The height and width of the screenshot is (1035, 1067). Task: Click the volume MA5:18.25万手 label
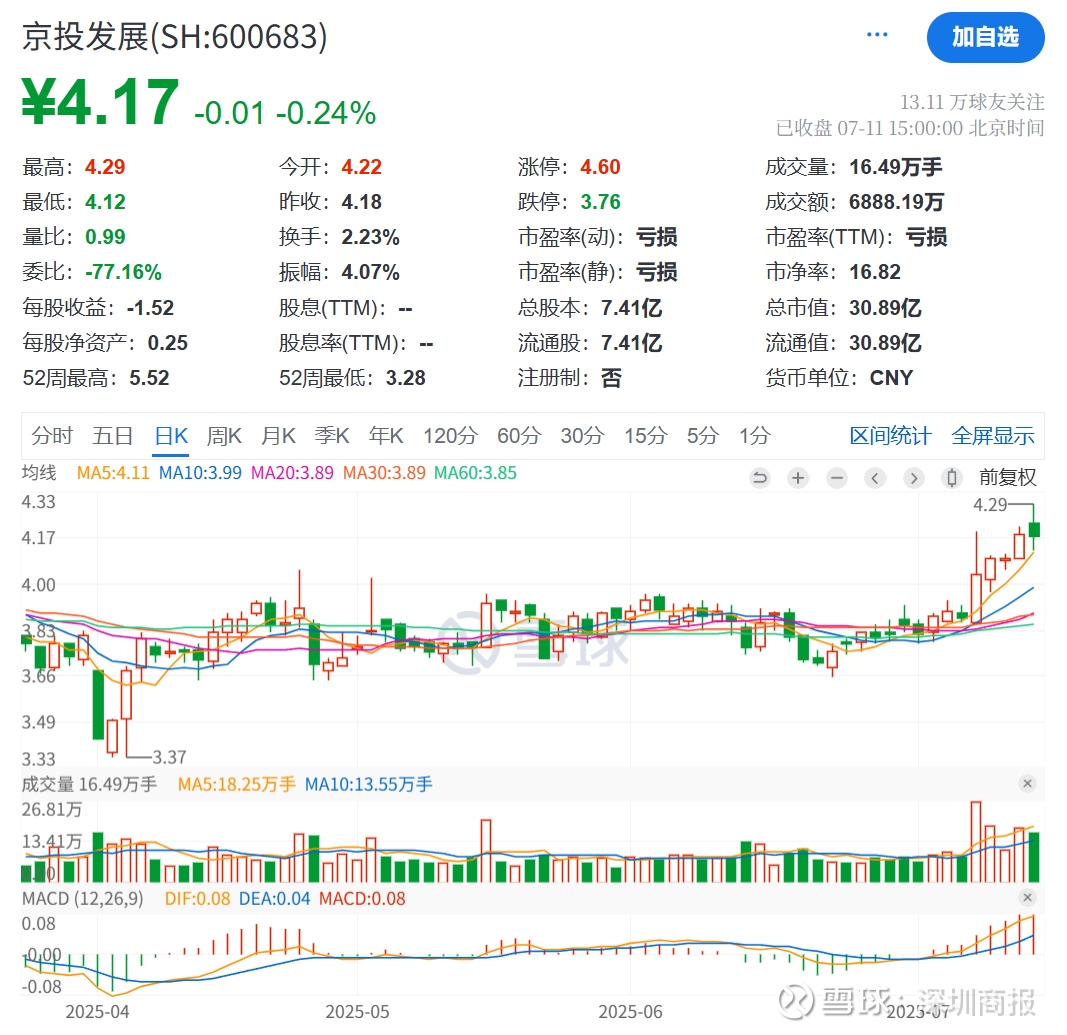(236, 785)
